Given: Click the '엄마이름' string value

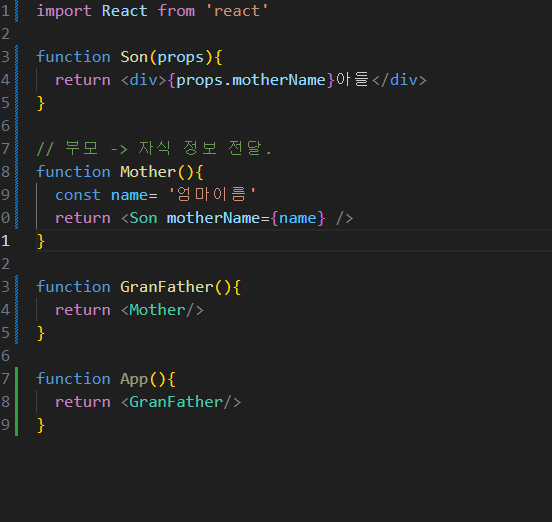Looking at the screenshot, I should point(212,195).
